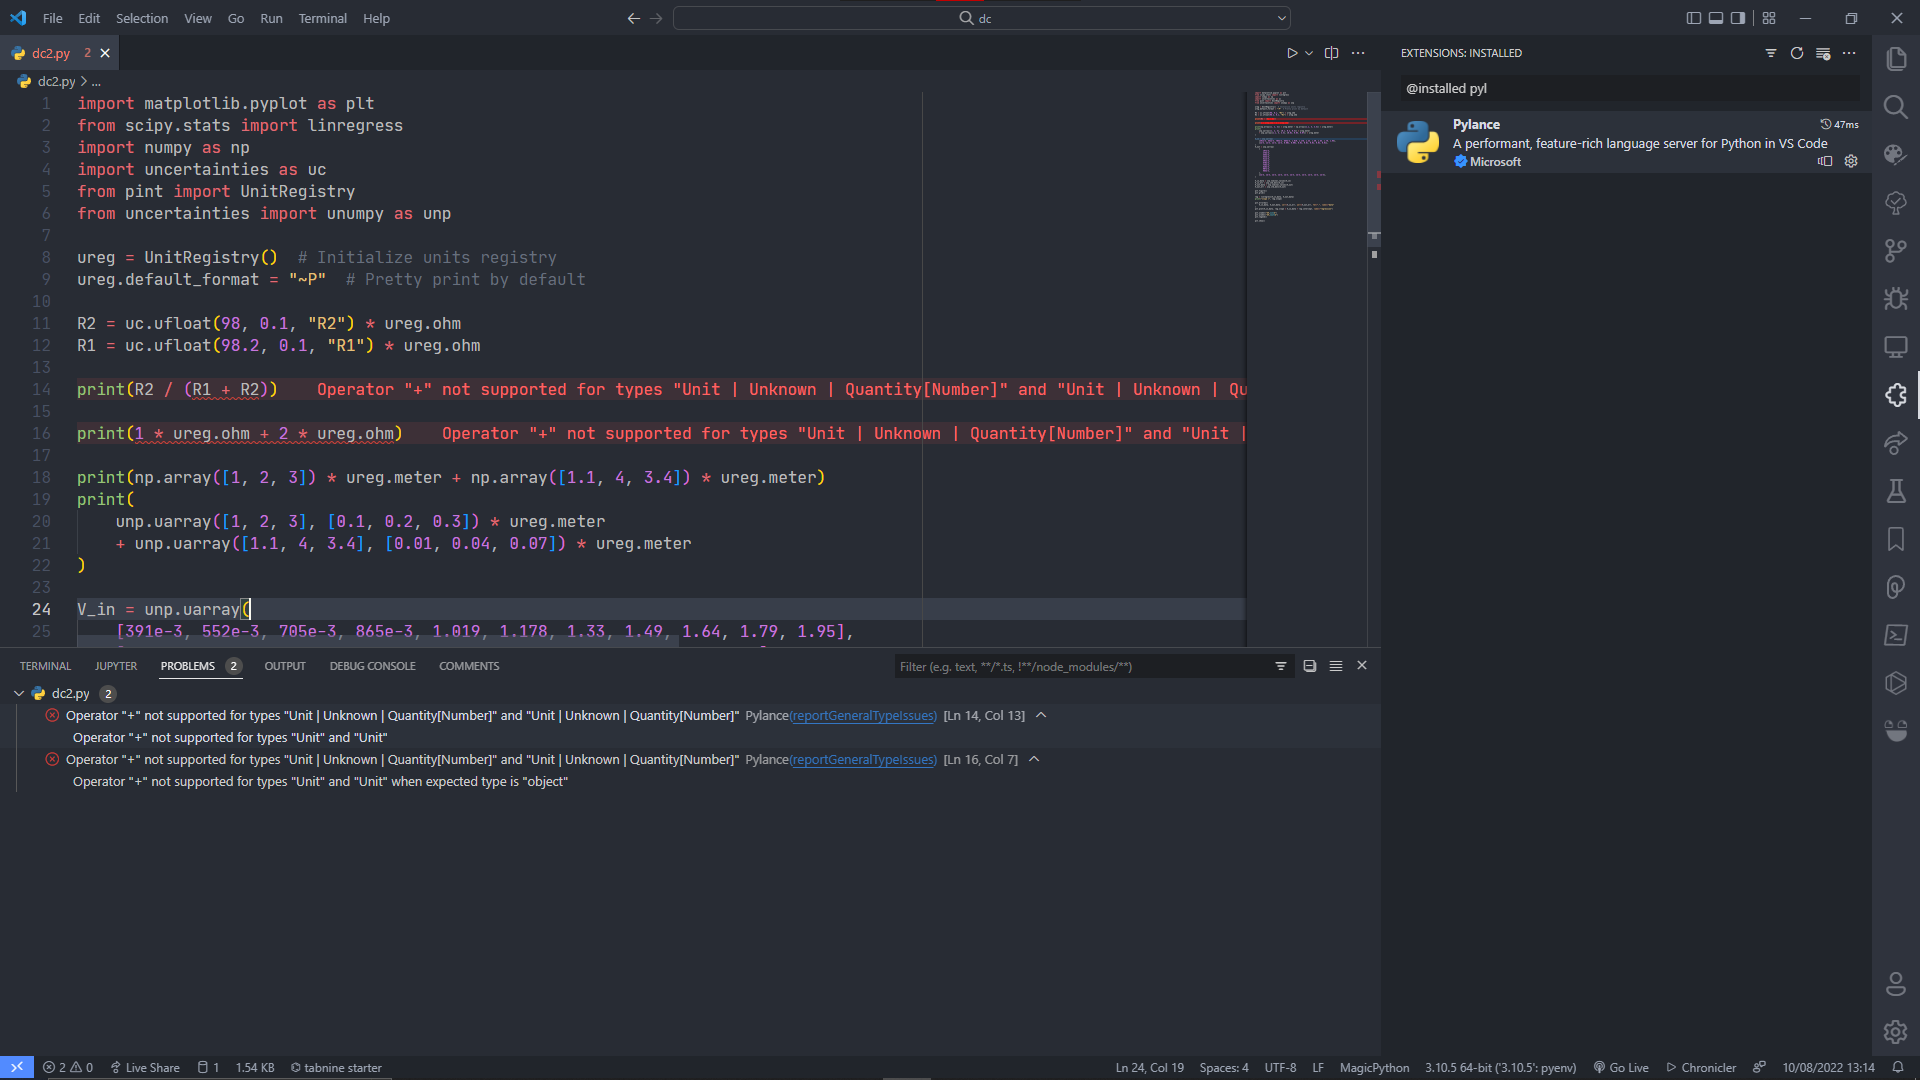This screenshot has height=1080, width=1920.
Task: Toggle the secondary side bar
Action: coord(1739,17)
